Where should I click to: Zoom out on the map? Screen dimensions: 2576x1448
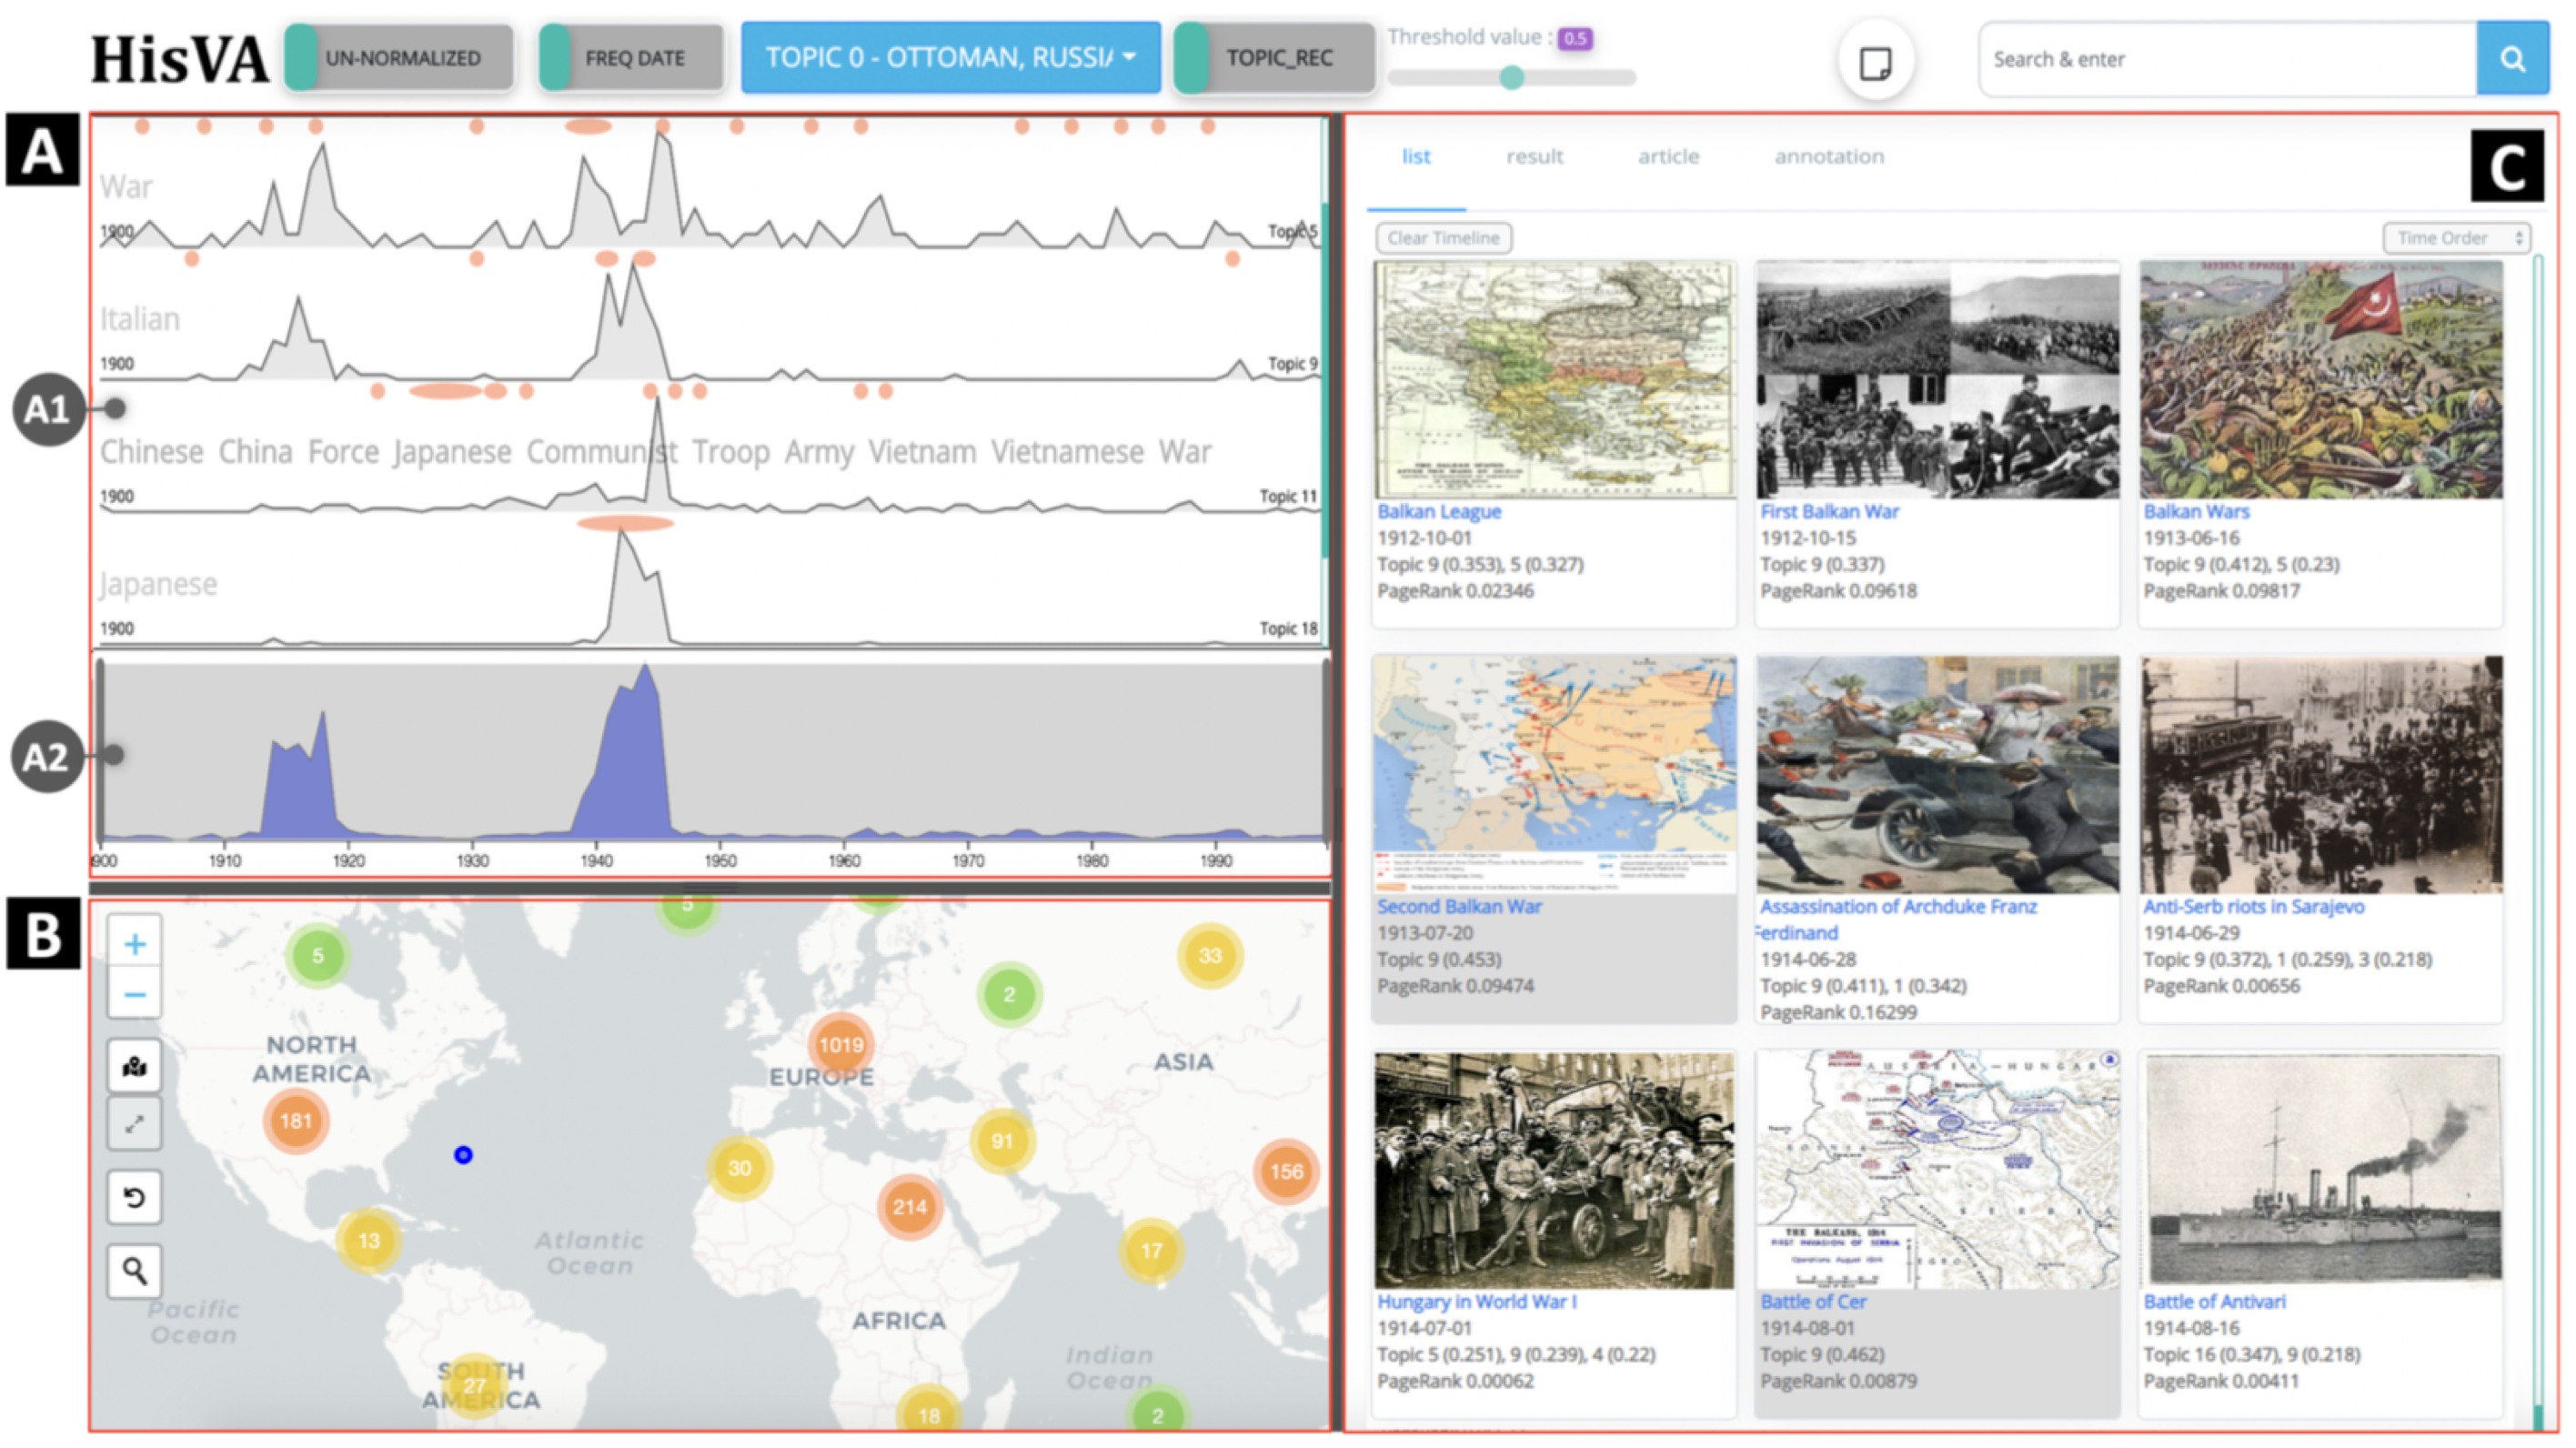(135, 994)
